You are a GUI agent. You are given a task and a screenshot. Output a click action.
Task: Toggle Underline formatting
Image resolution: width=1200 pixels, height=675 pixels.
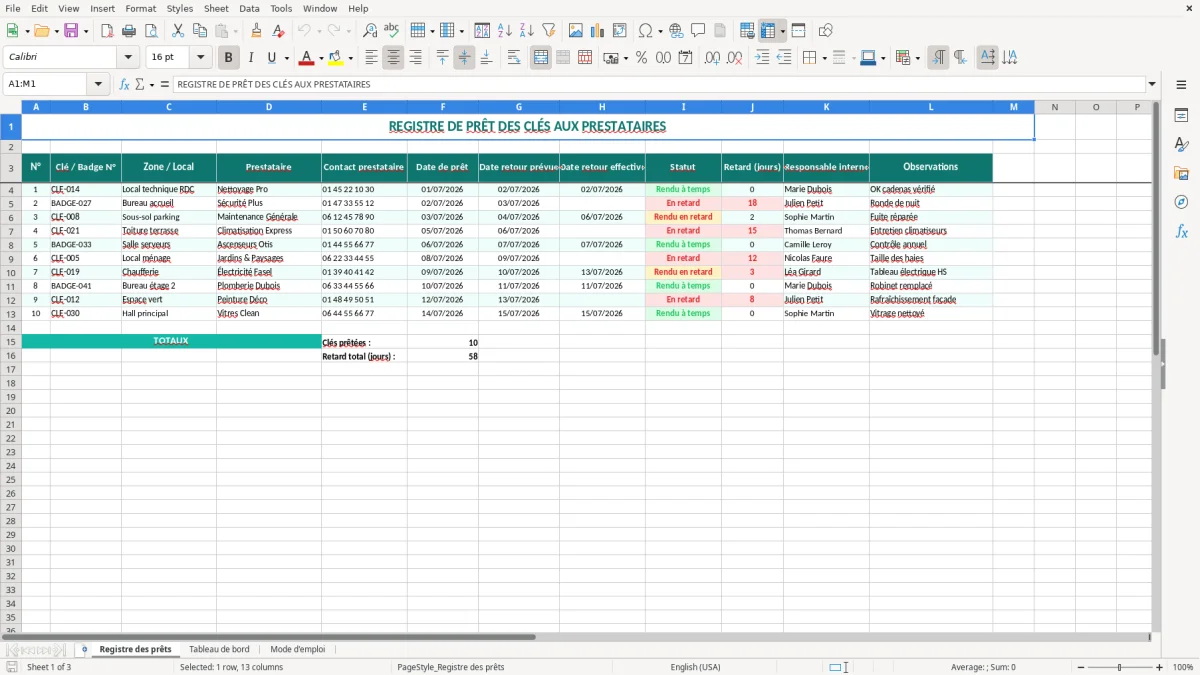270,58
